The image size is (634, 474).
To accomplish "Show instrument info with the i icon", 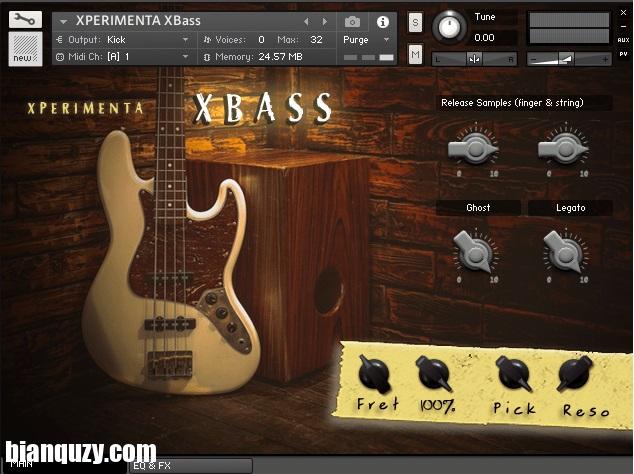I will pos(381,21).
